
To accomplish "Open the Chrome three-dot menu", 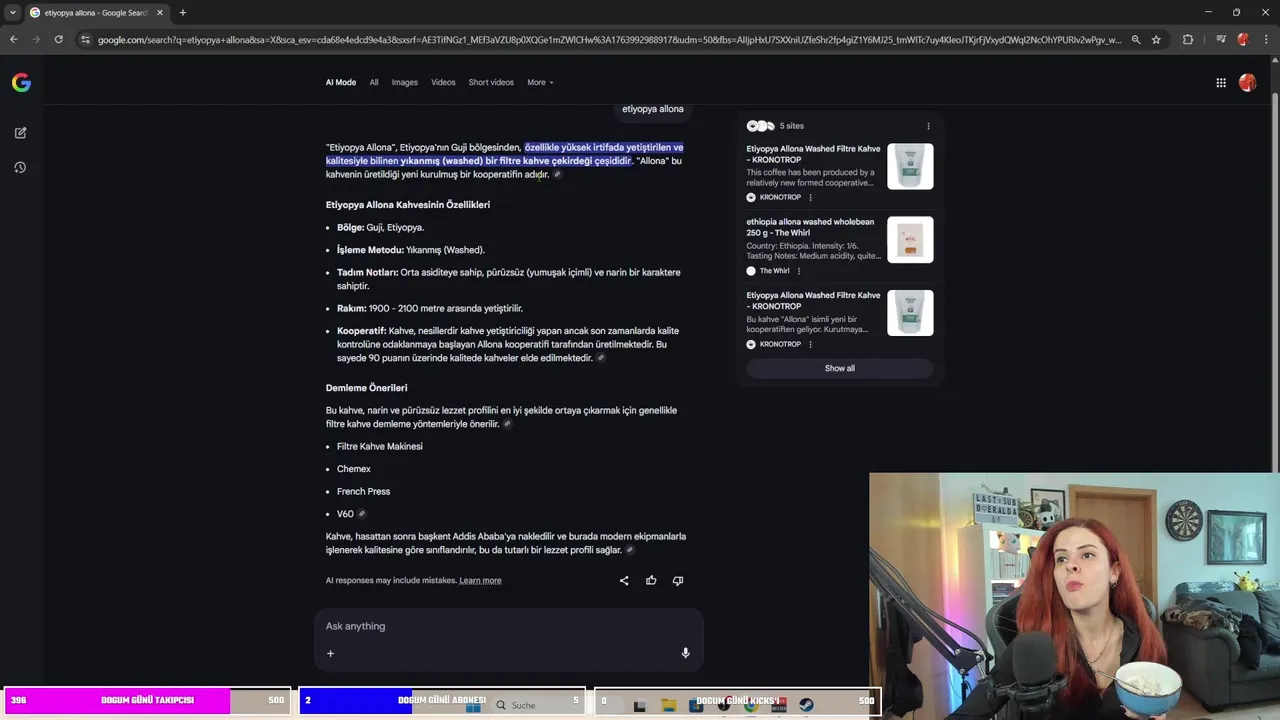I will [x=1266, y=39].
